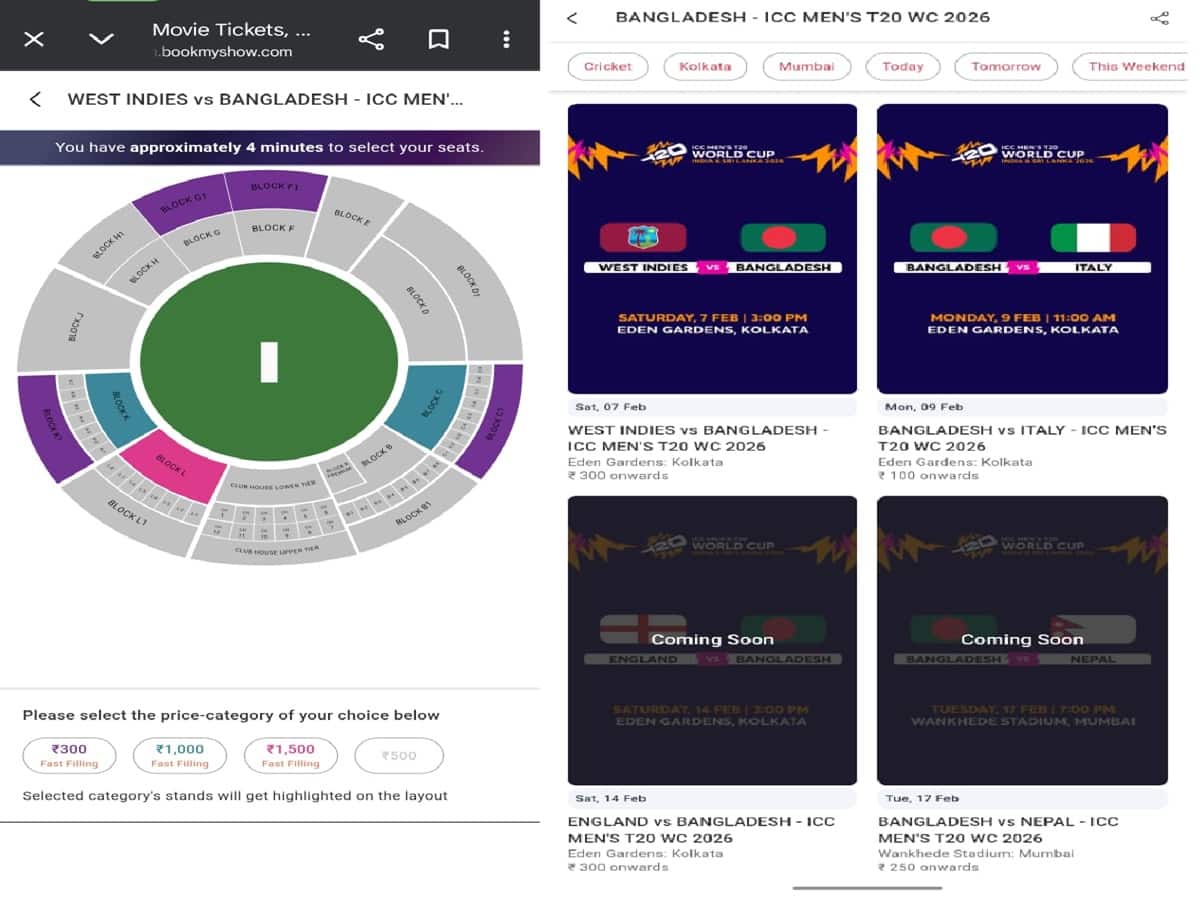Open Bangladesh vs Nepal event title

[x=998, y=829]
